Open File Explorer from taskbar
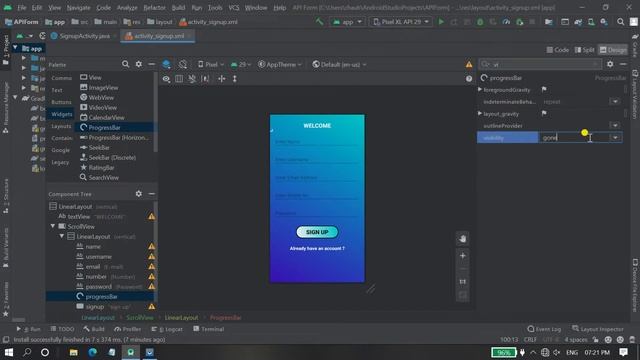 coord(73,352)
